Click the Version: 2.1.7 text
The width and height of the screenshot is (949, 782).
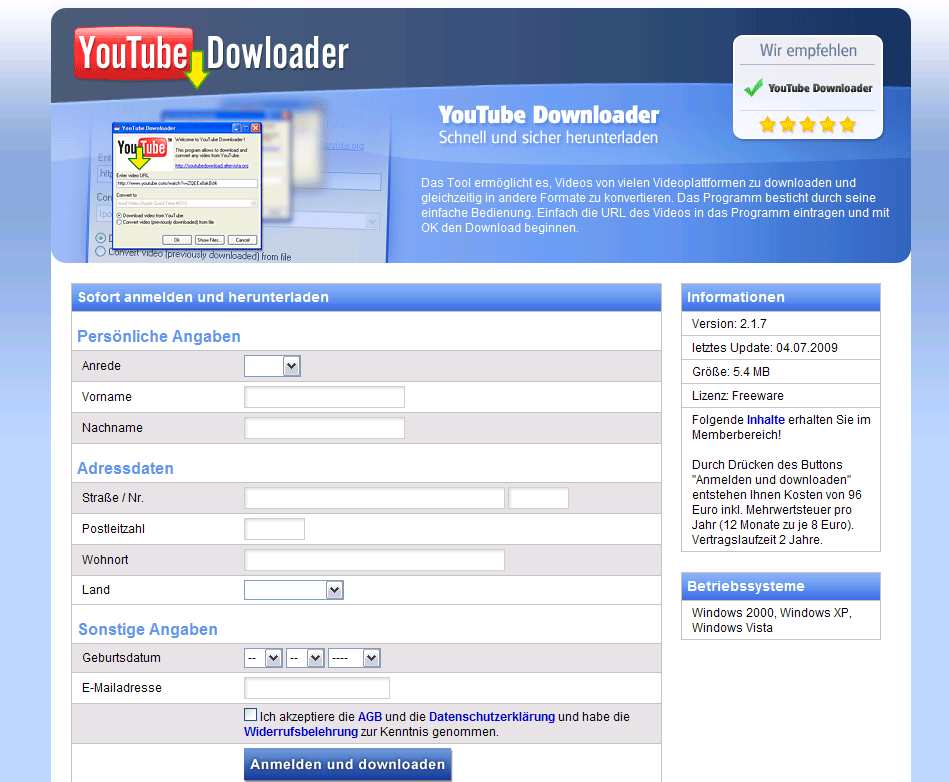[x=729, y=324]
